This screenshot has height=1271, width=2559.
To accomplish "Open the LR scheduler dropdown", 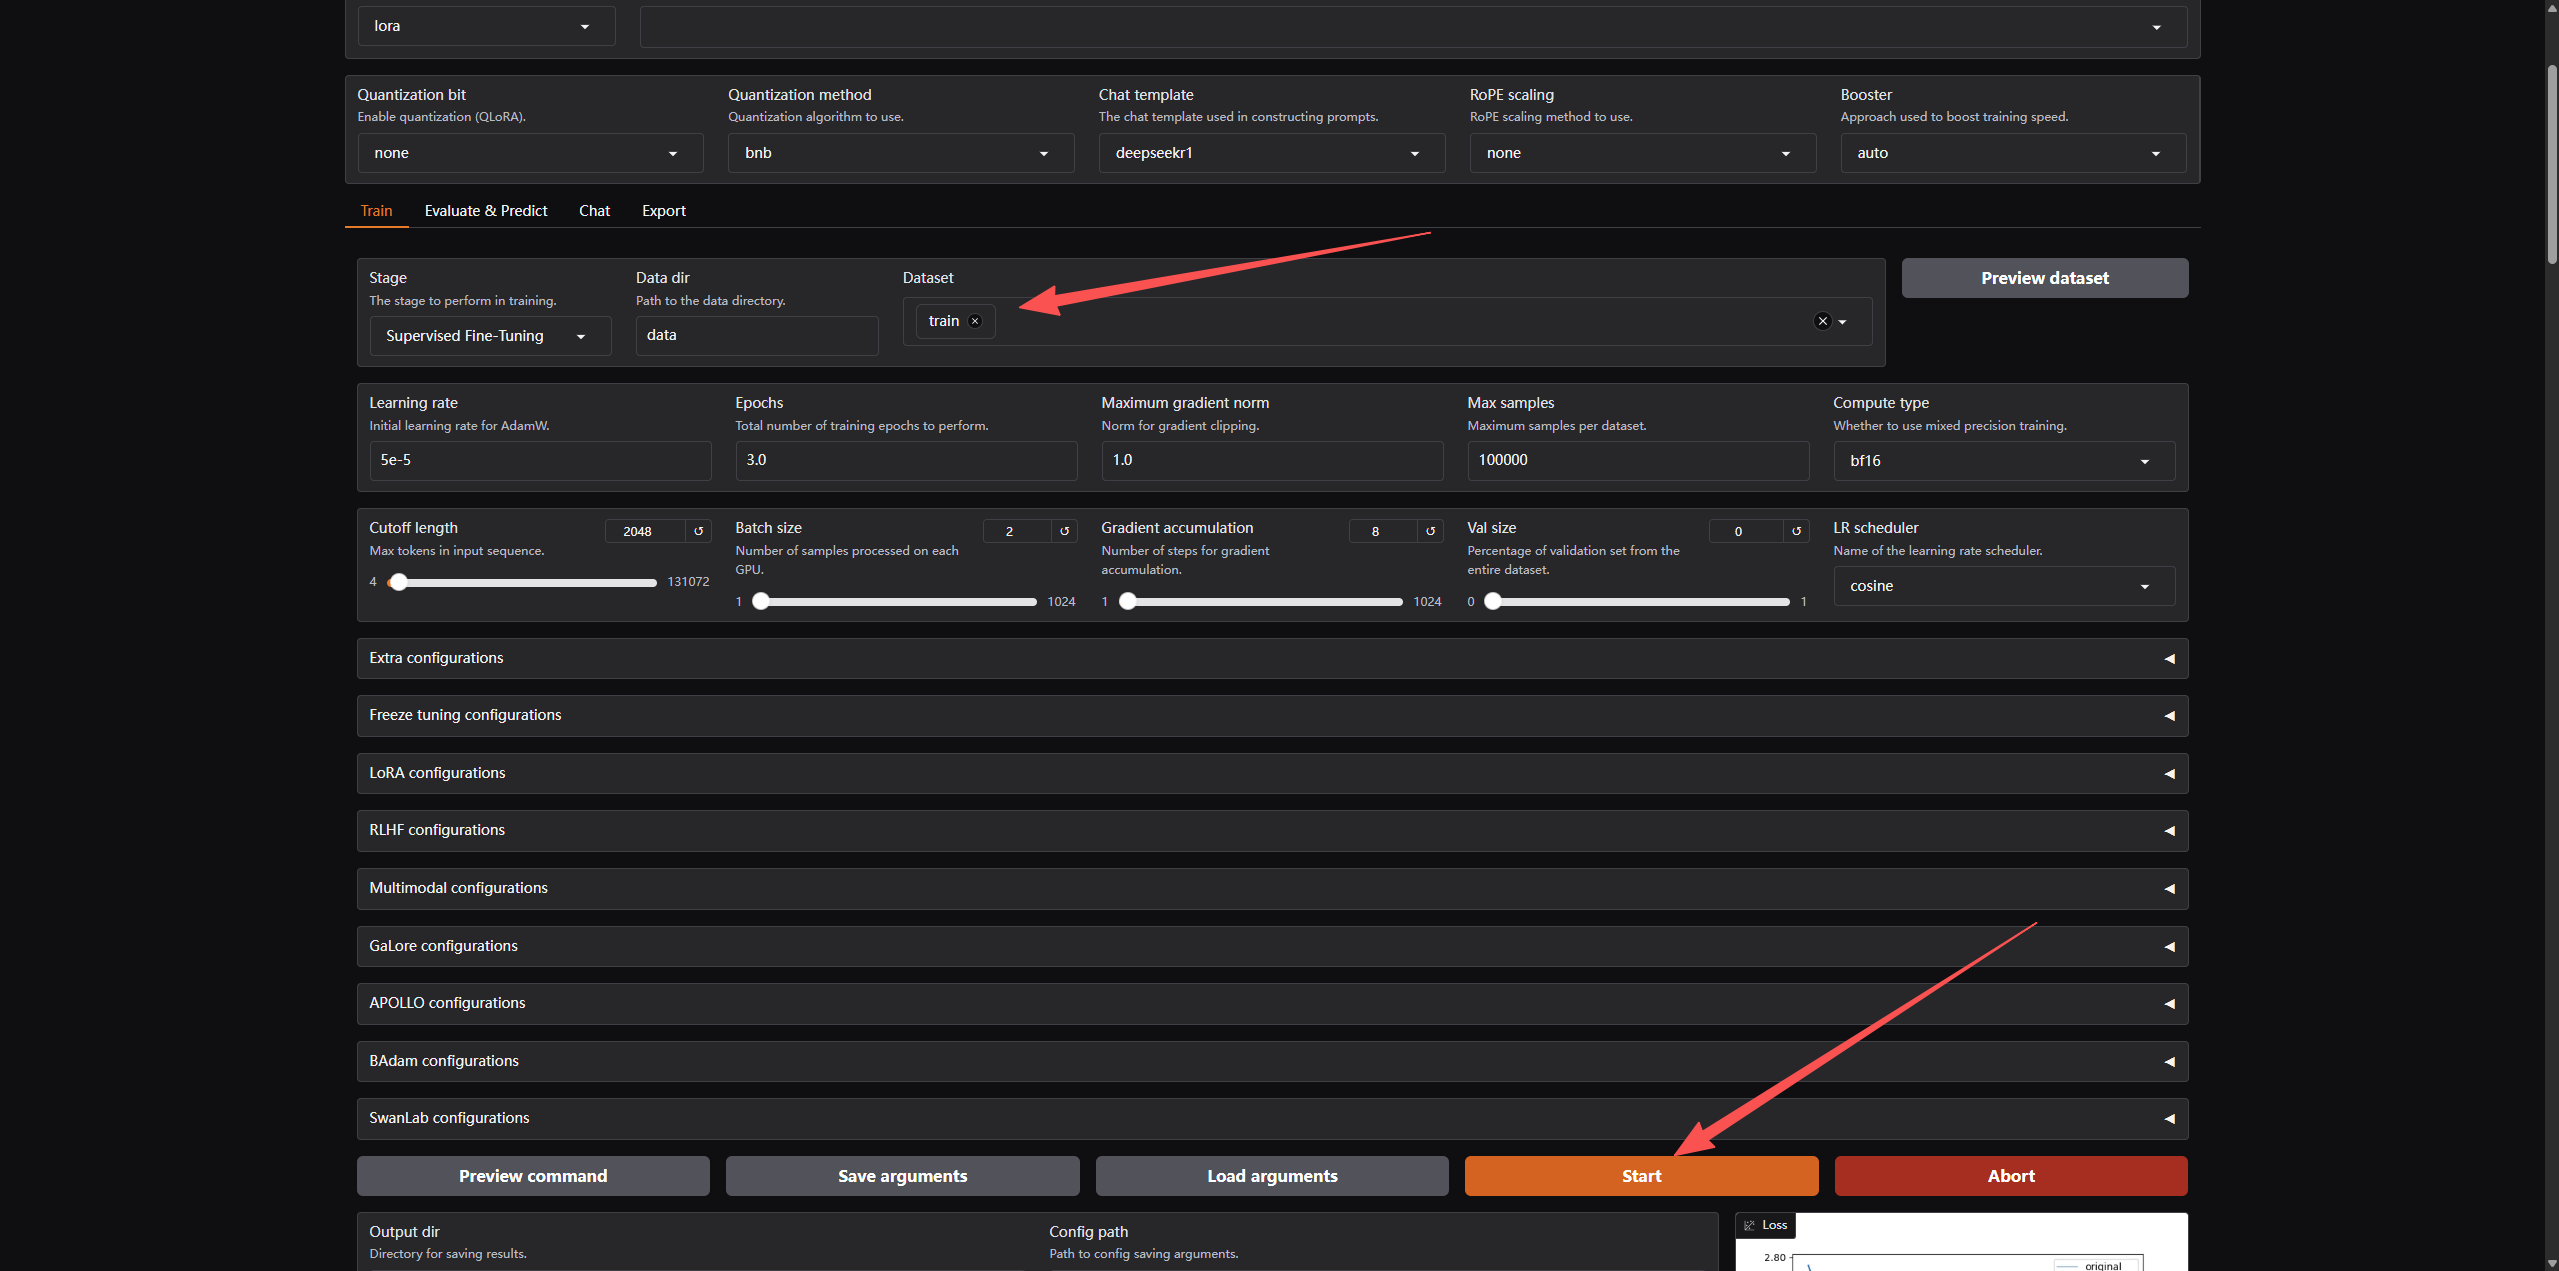I will 2003,586.
